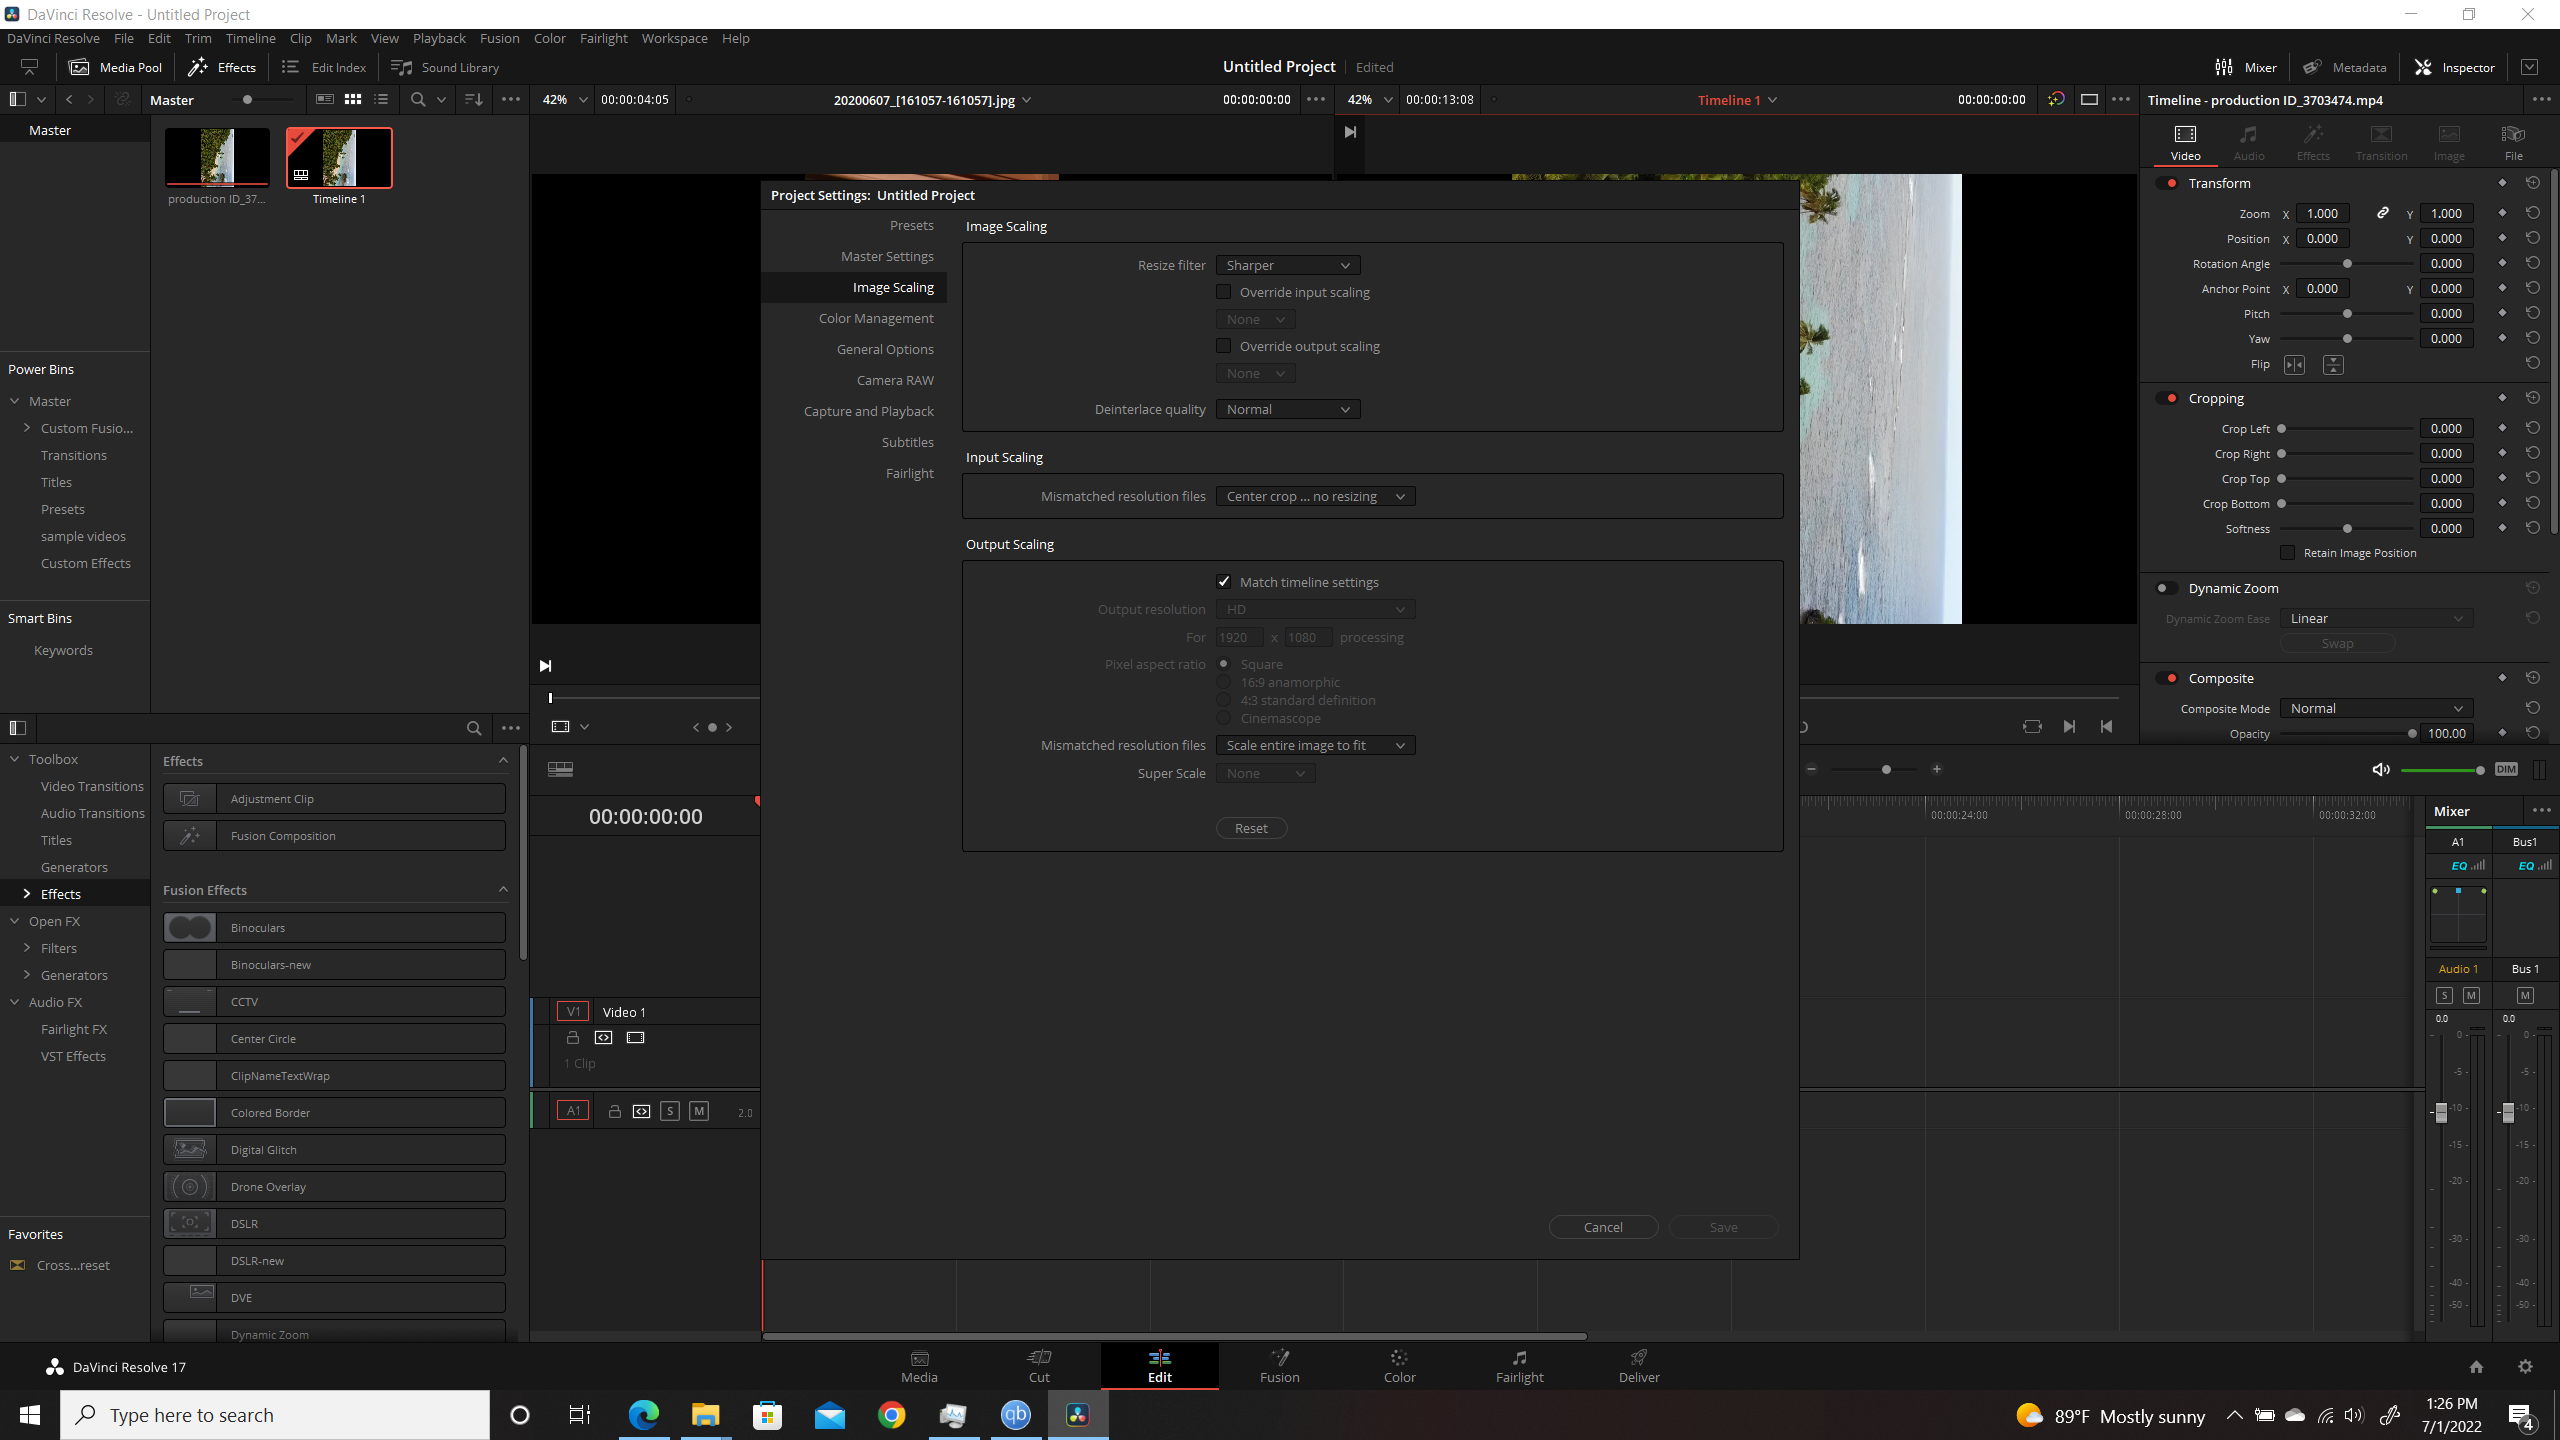This screenshot has width=2560, height=1440.
Task: Collapse the Fusion Effects group
Action: pyautogui.click(x=503, y=890)
